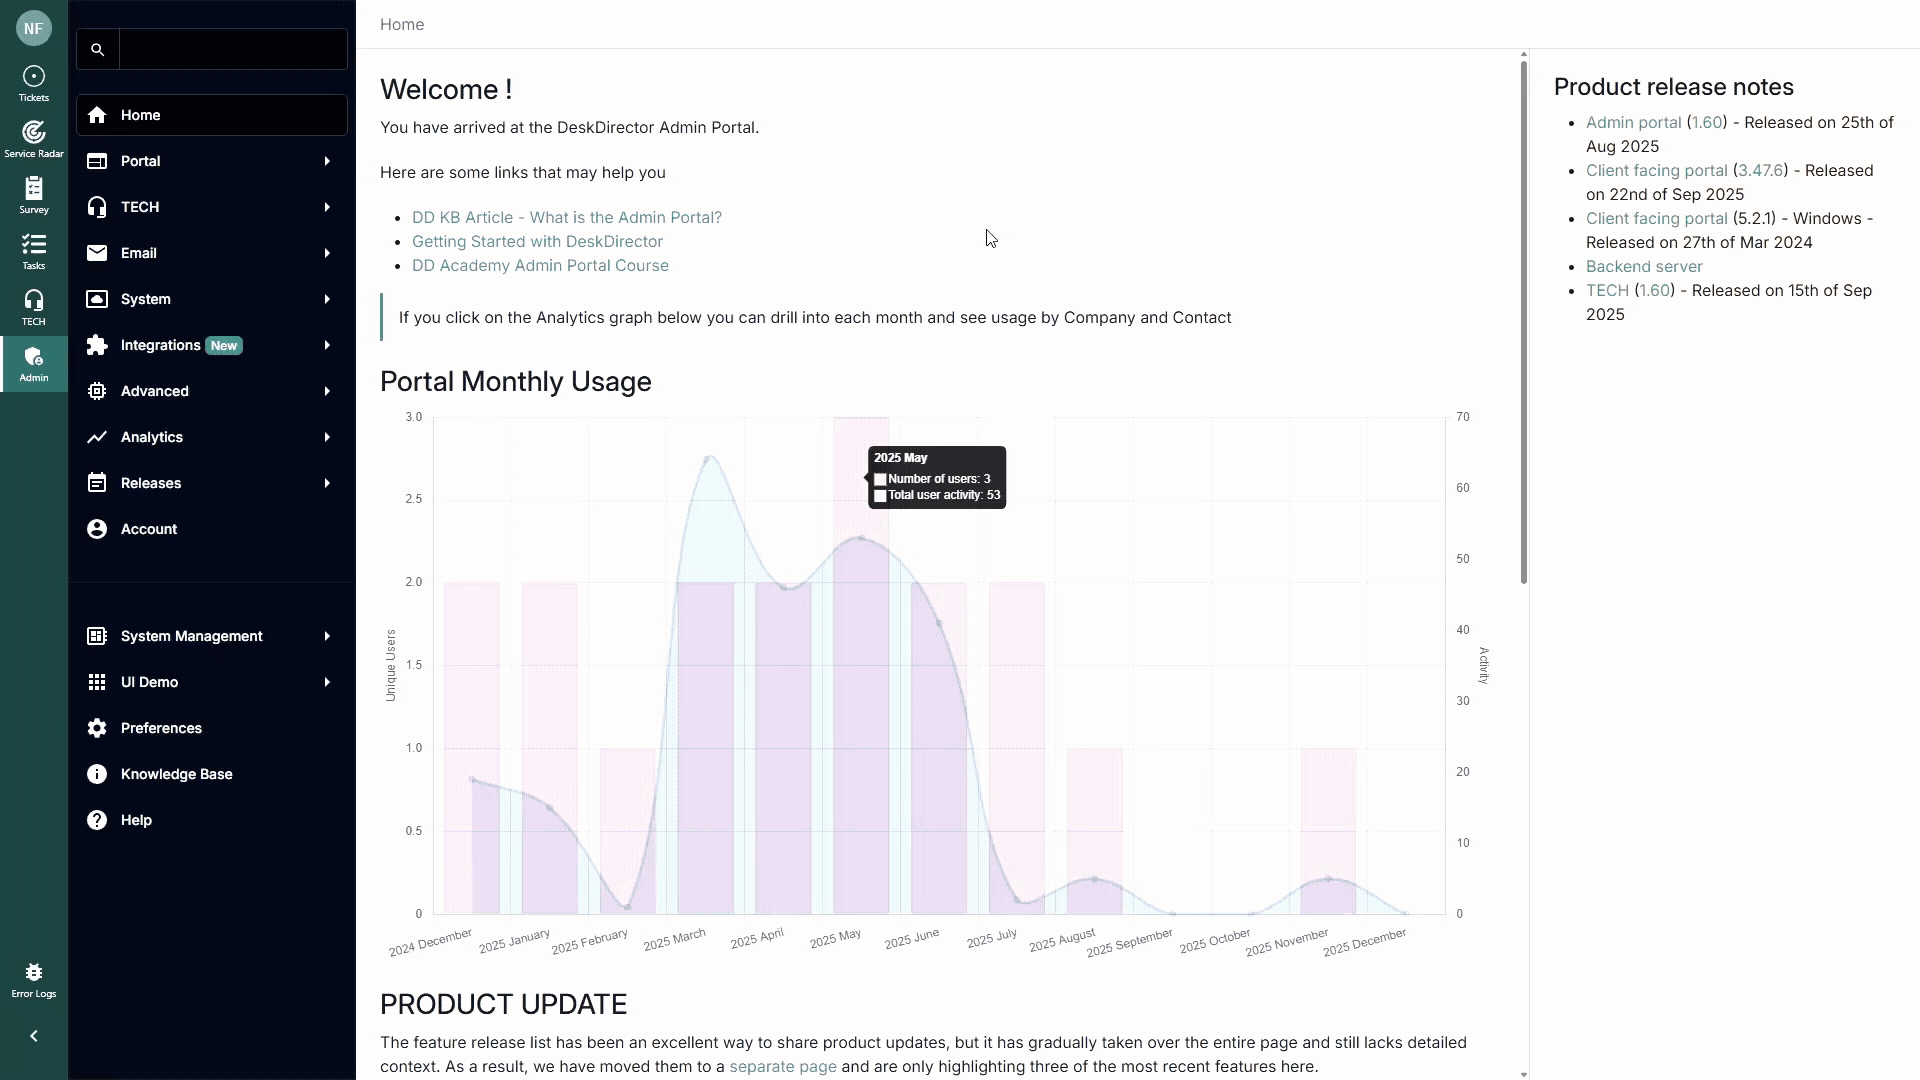Expand the Portal submenu arrow

tap(327, 161)
